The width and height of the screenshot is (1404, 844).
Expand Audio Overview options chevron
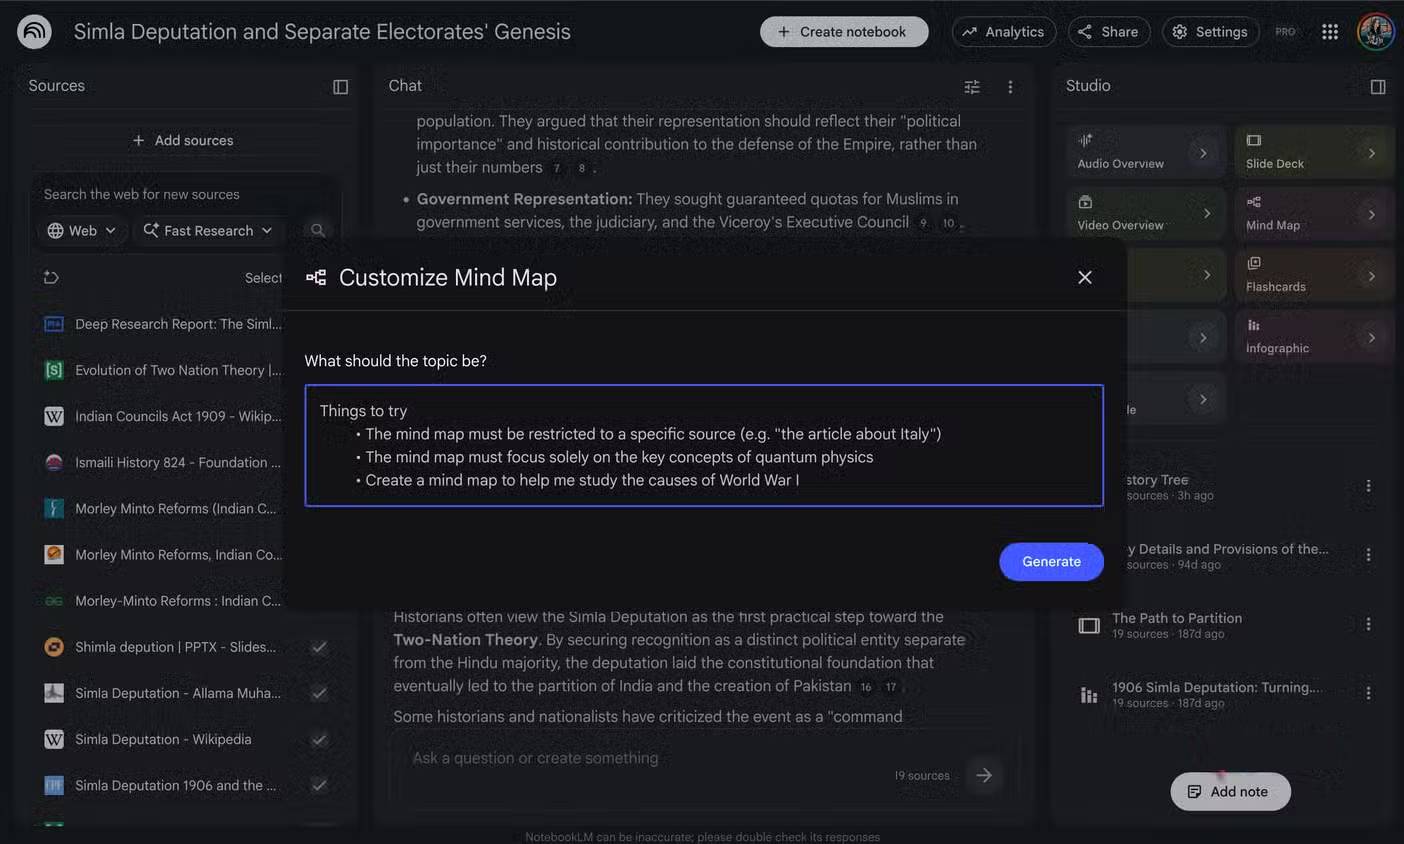pyautogui.click(x=1203, y=153)
